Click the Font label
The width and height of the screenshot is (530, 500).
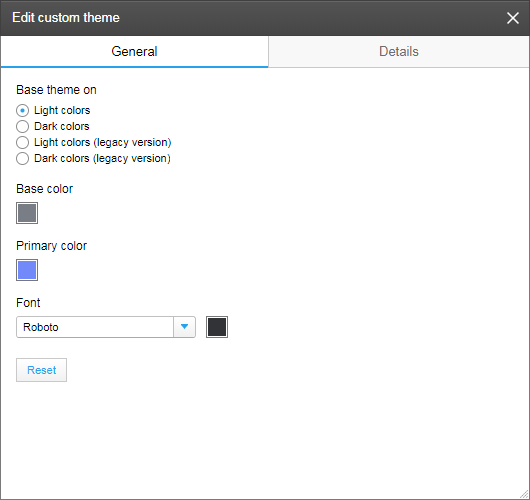(x=28, y=303)
